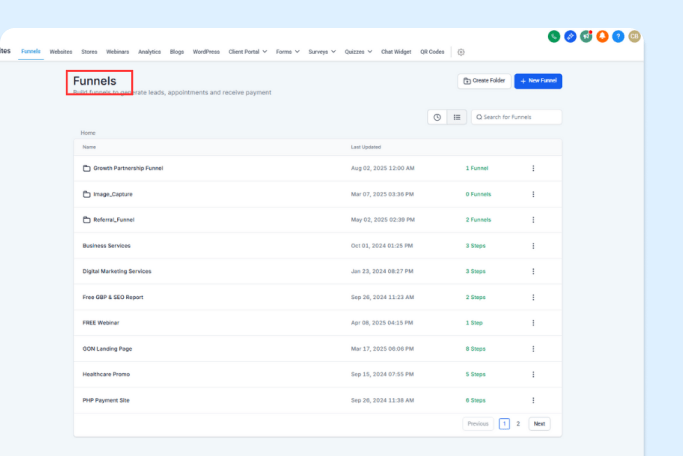
Task: Switch to list view layout
Action: (x=456, y=117)
